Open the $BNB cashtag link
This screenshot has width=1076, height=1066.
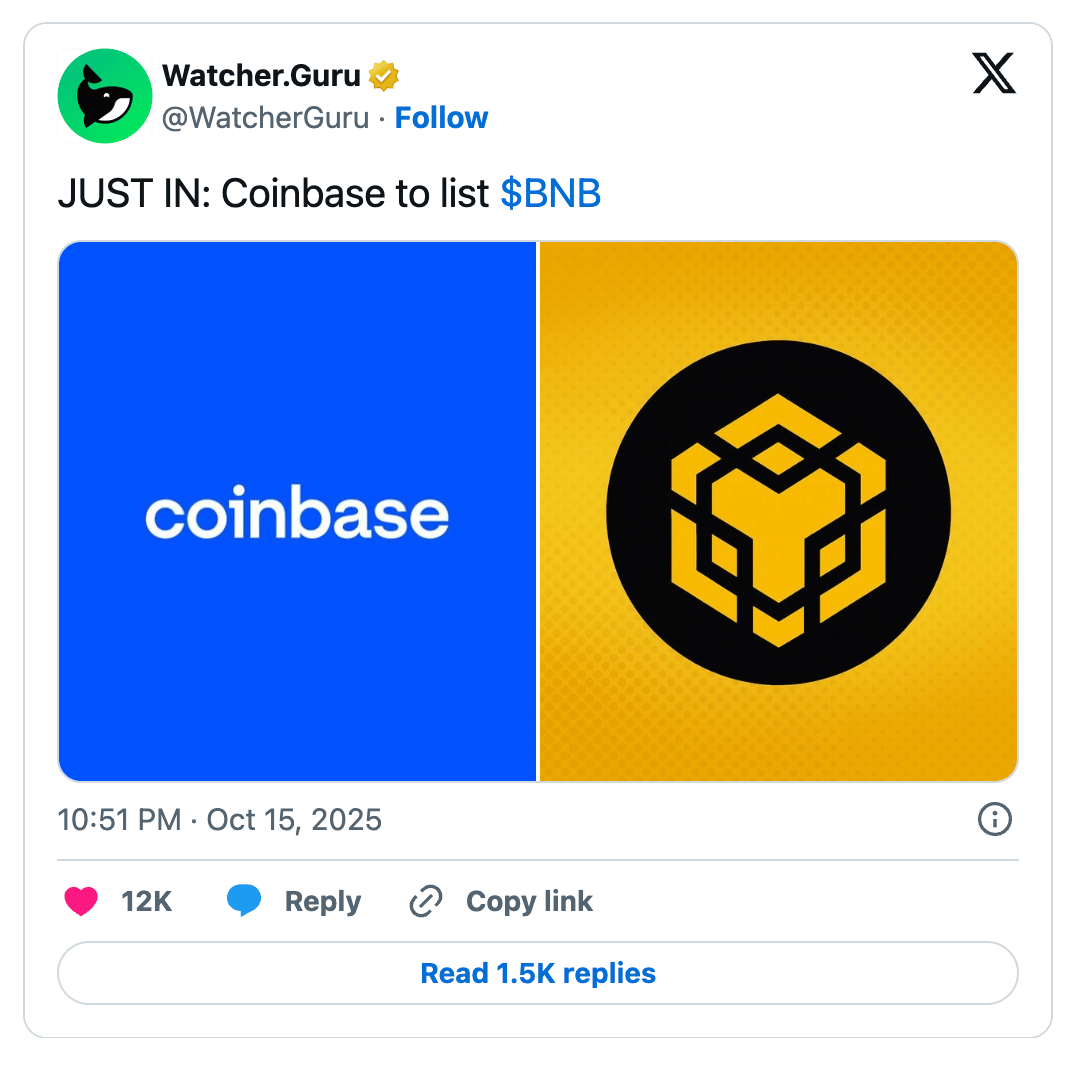point(550,194)
